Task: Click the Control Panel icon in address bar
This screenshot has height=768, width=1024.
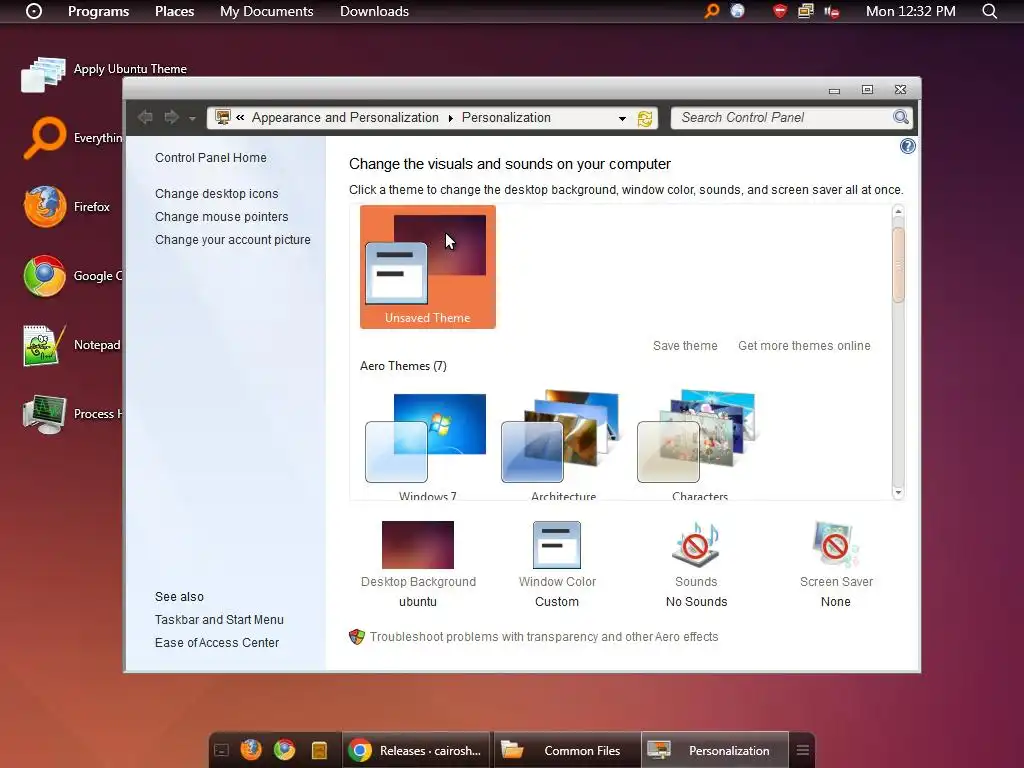Action: [x=223, y=118]
